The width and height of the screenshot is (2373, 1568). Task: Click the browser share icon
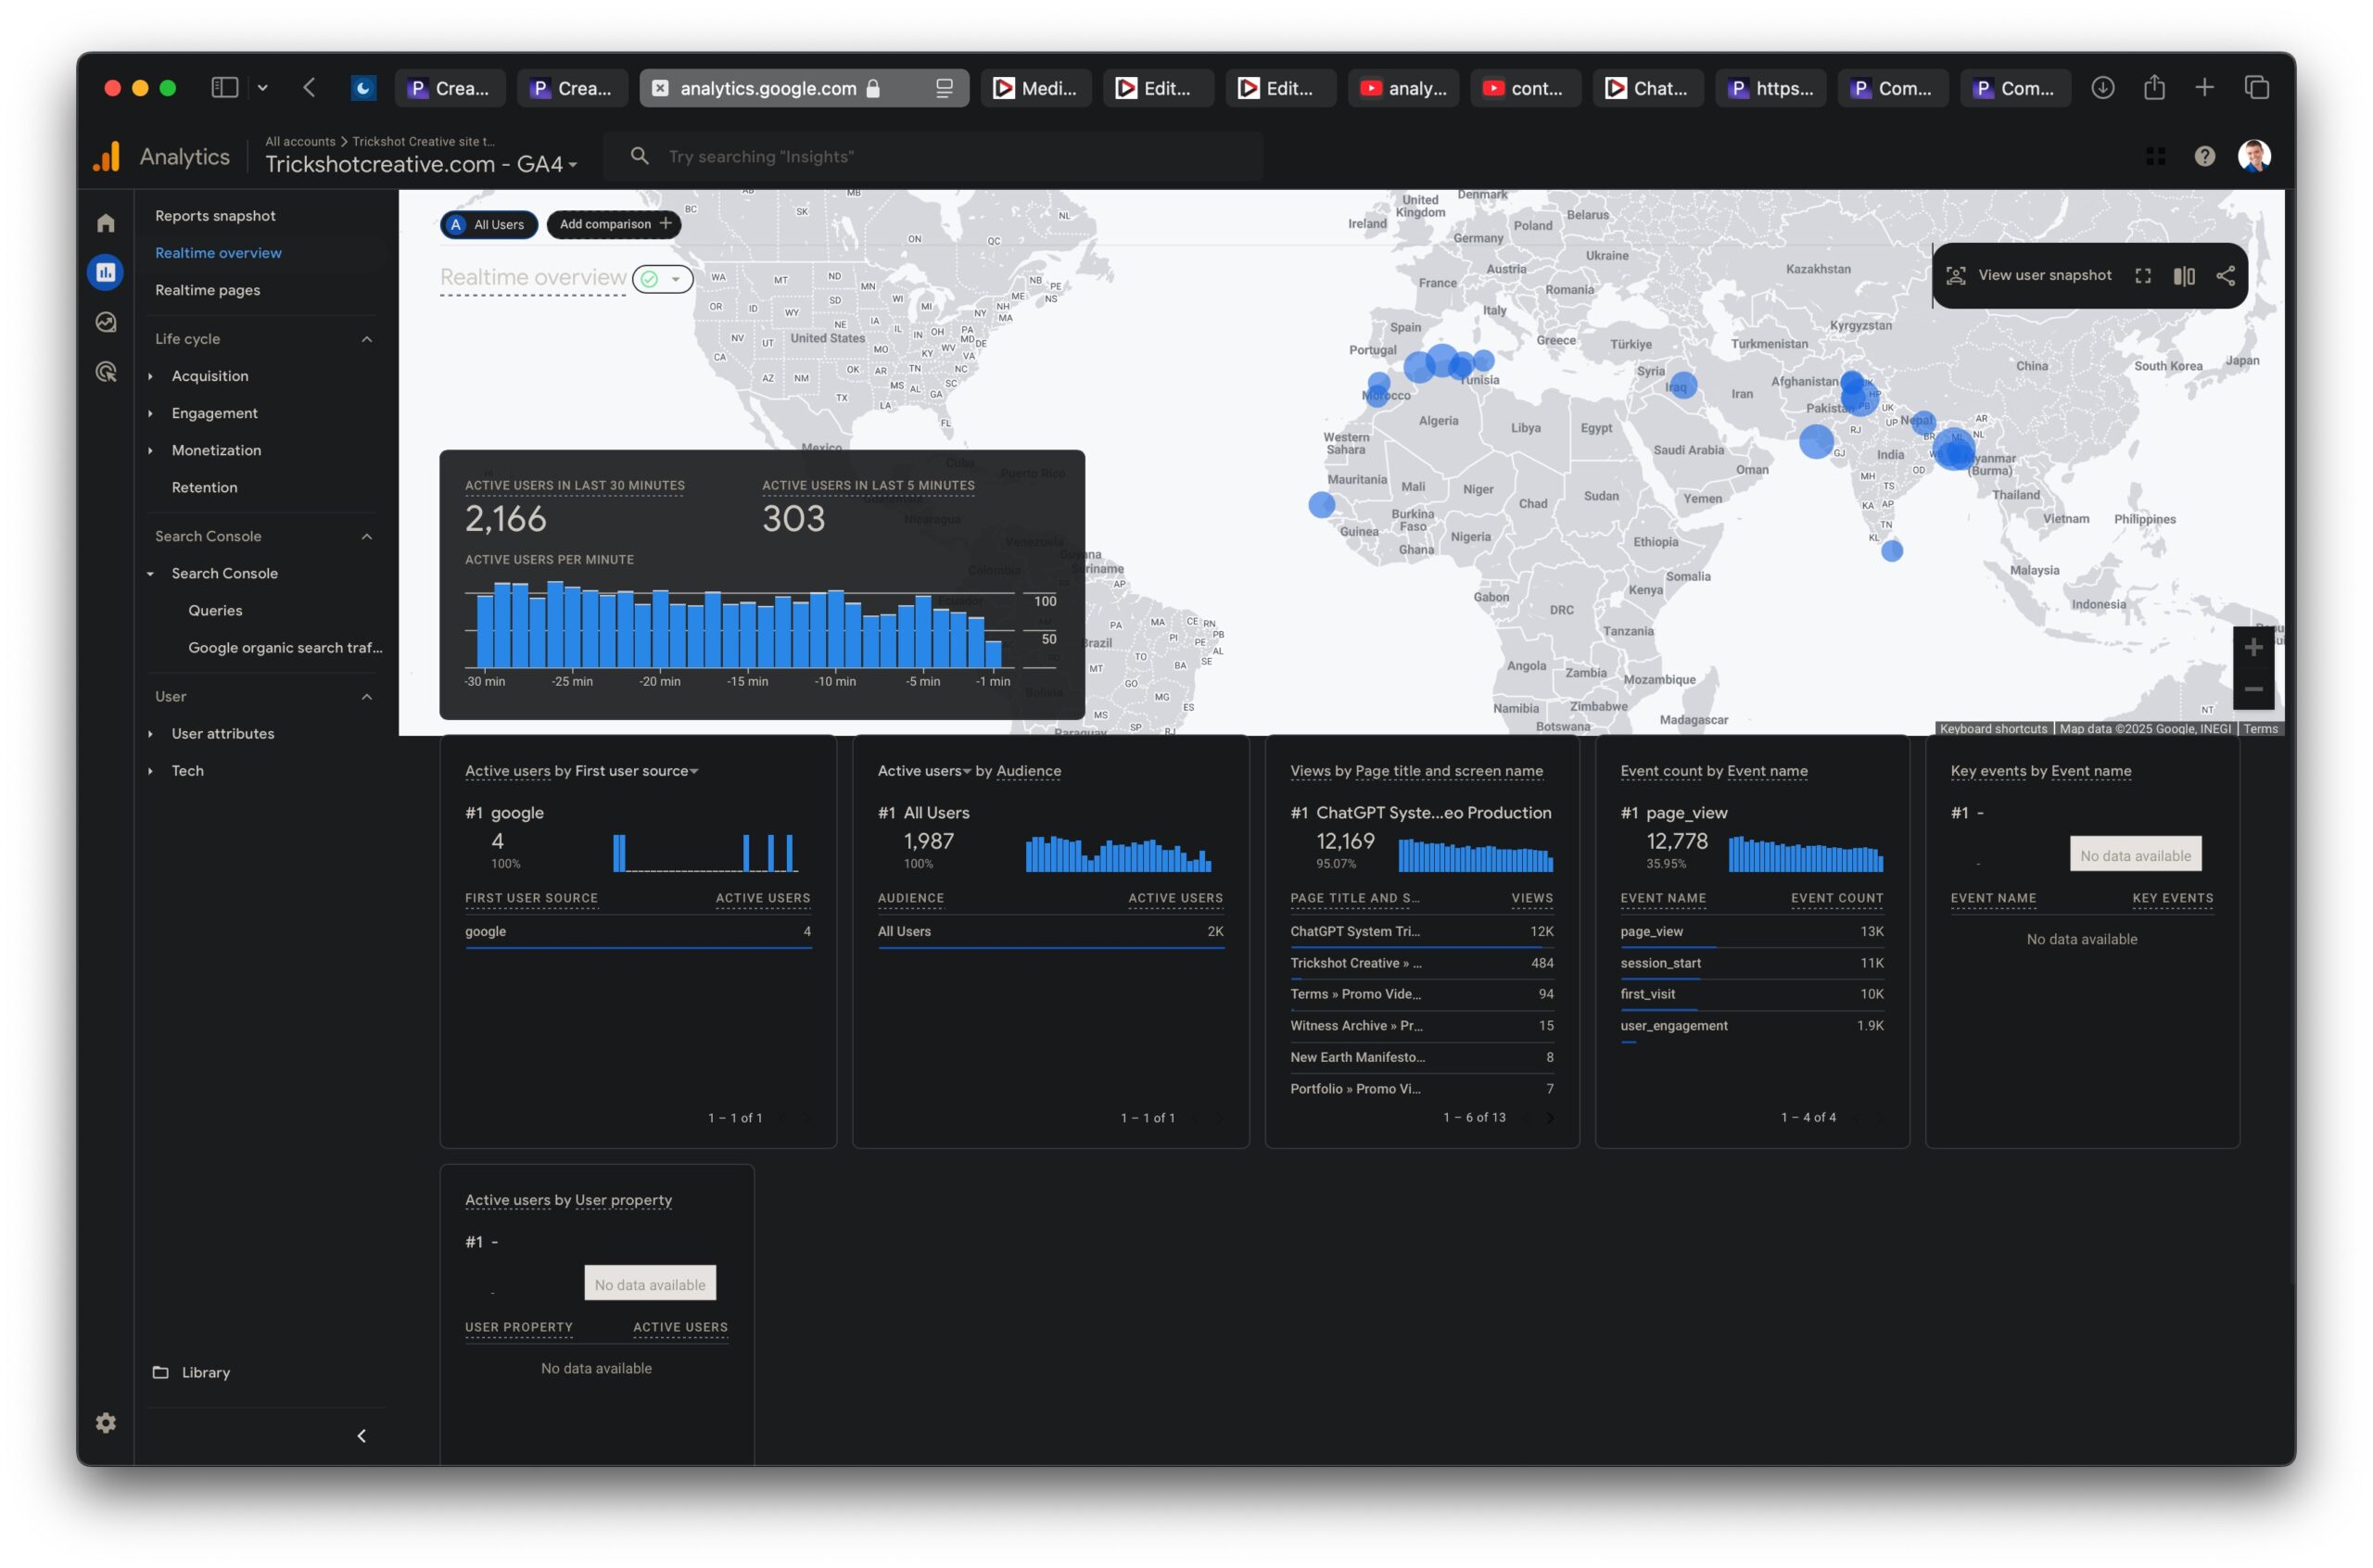tap(2154, 88)
